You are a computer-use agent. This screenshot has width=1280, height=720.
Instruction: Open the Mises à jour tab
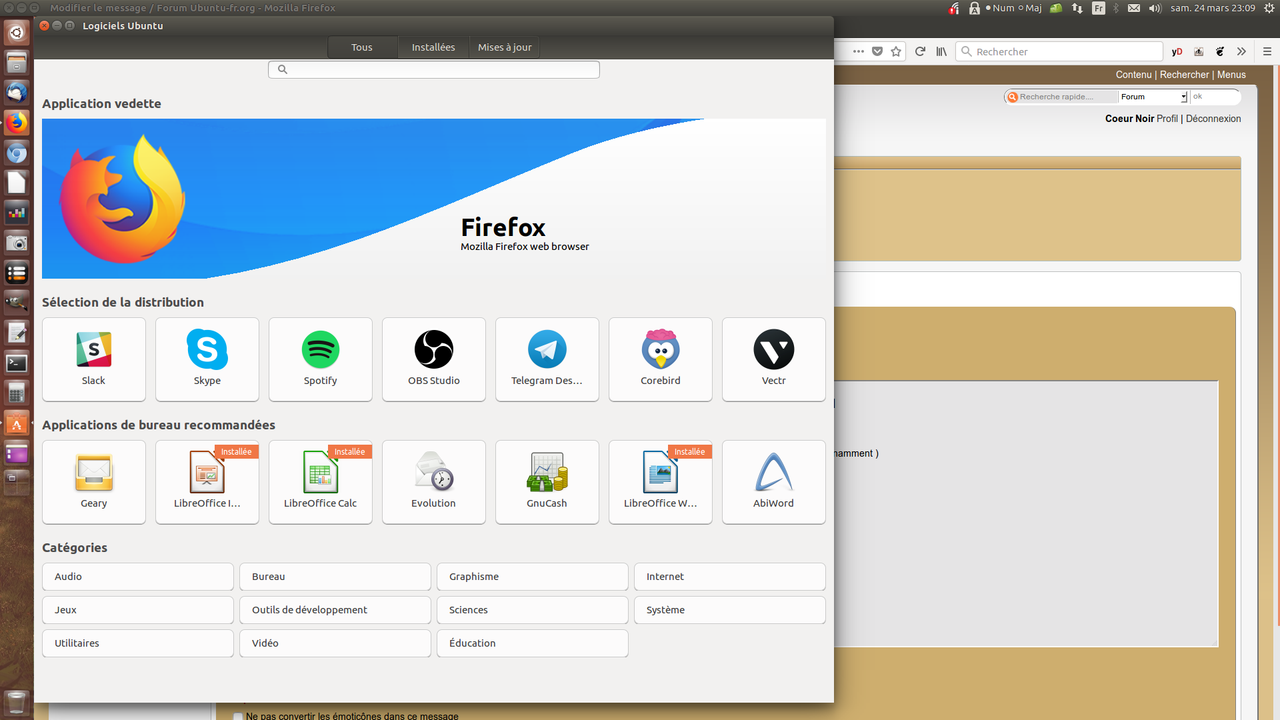pyautogui.click(x=505, y=47)
